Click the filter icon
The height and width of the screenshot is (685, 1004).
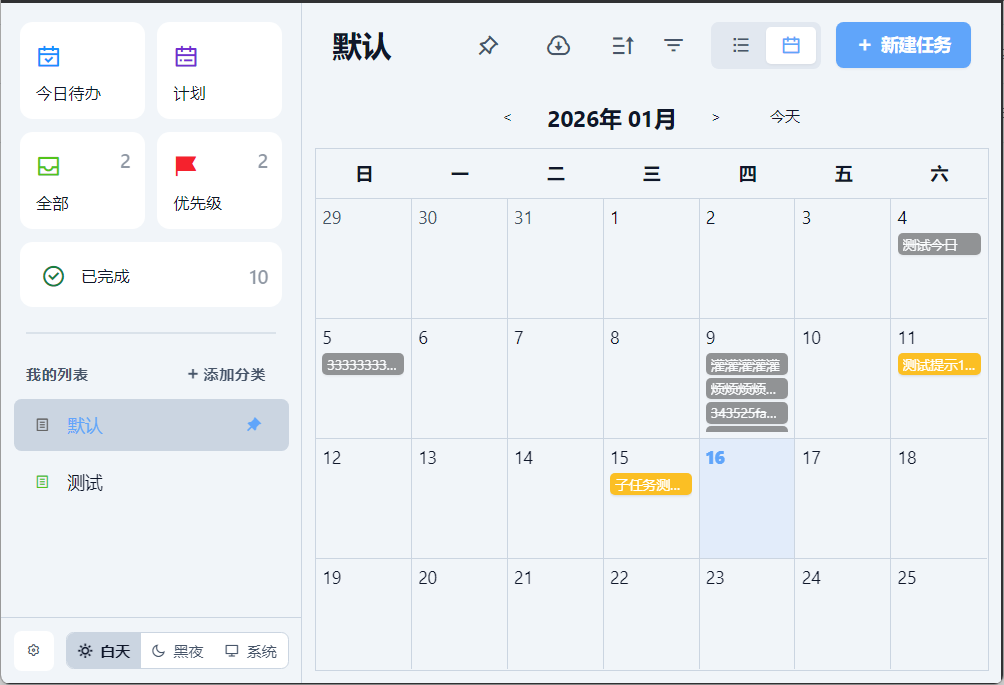[x=673, y=45]
